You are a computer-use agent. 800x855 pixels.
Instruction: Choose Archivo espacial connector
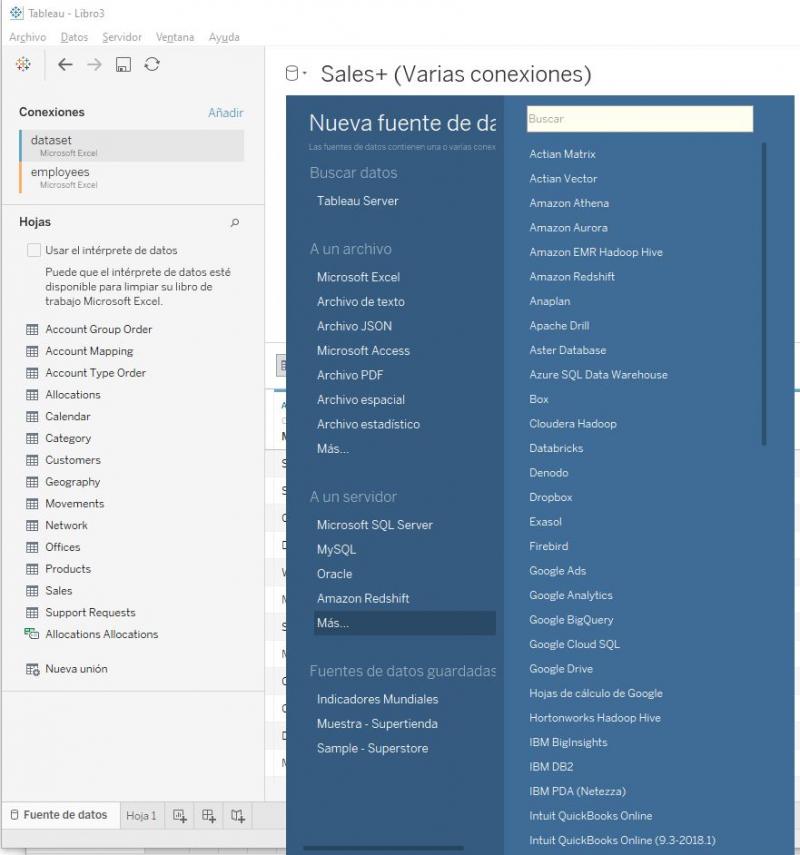pos(361,400)
